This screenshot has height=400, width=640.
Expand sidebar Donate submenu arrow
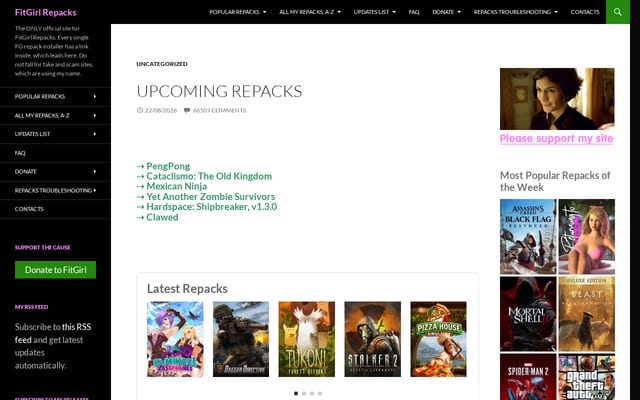point(95,171)
